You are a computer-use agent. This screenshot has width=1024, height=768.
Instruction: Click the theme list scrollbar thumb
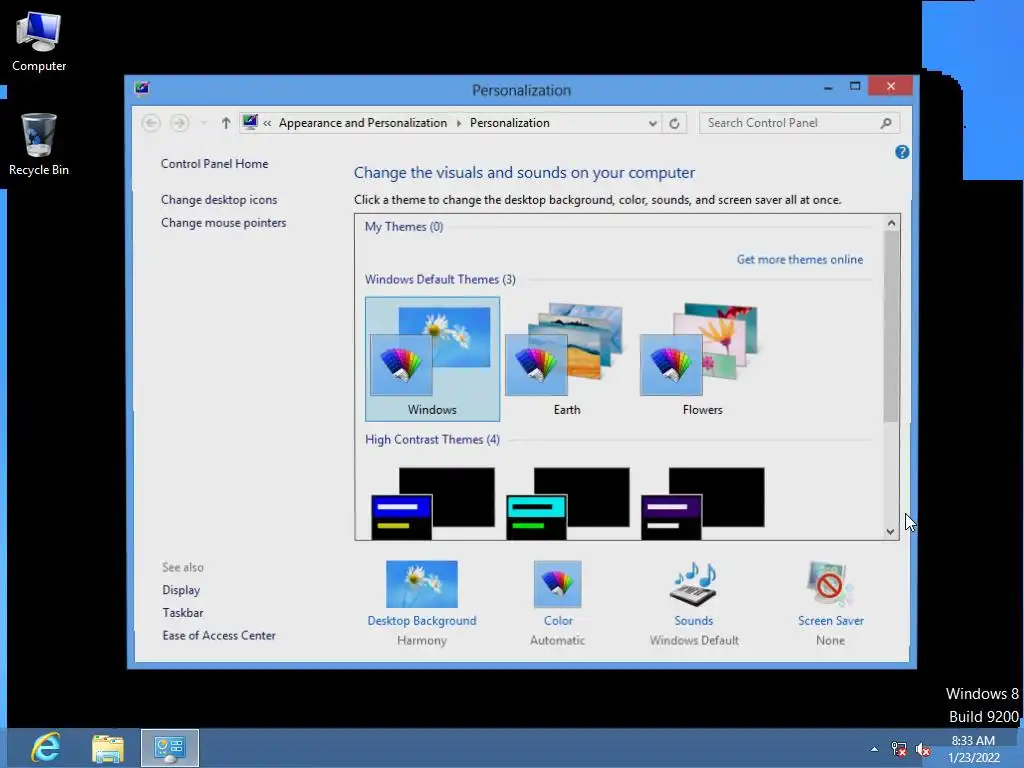[x=891, y=327]
